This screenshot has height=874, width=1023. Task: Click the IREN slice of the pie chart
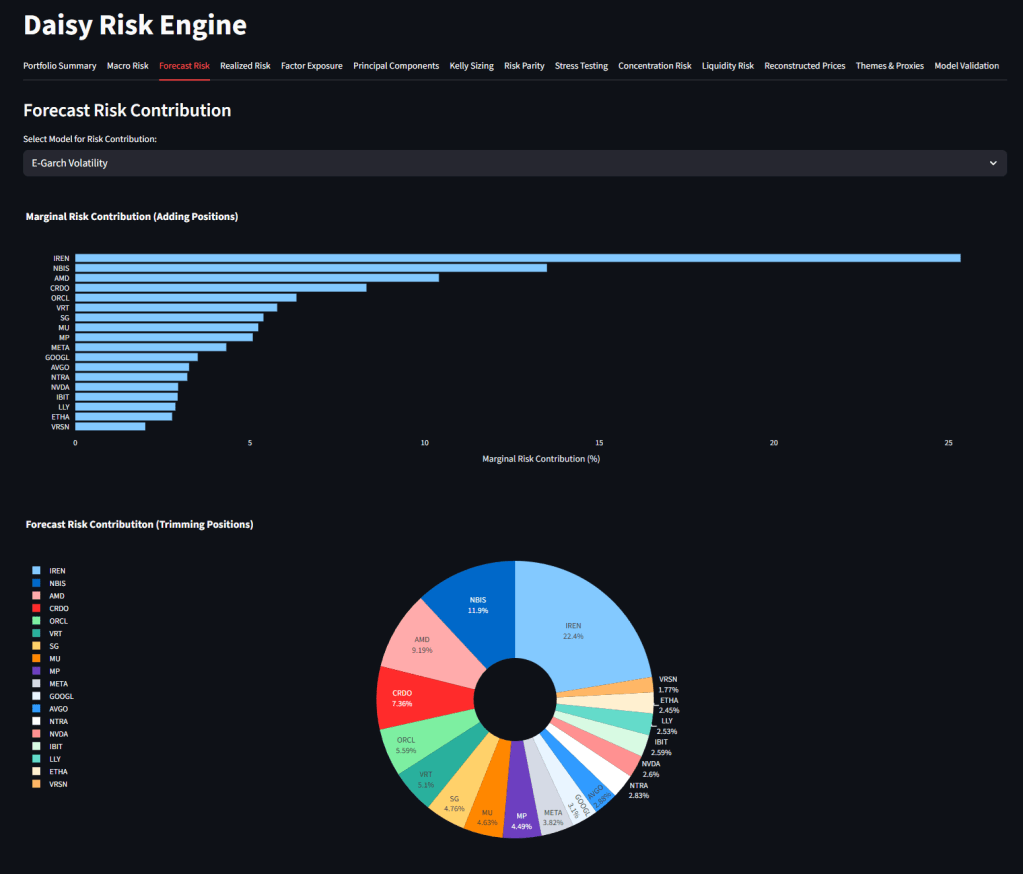click(x=580, y=630)
